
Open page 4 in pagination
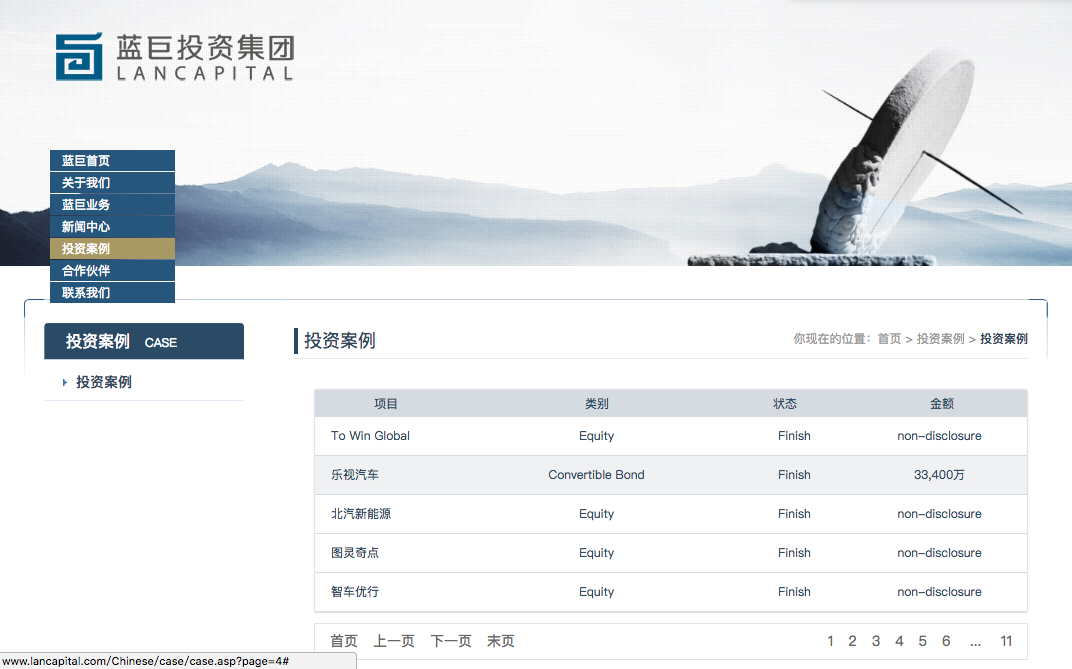(x=899, y=642)
